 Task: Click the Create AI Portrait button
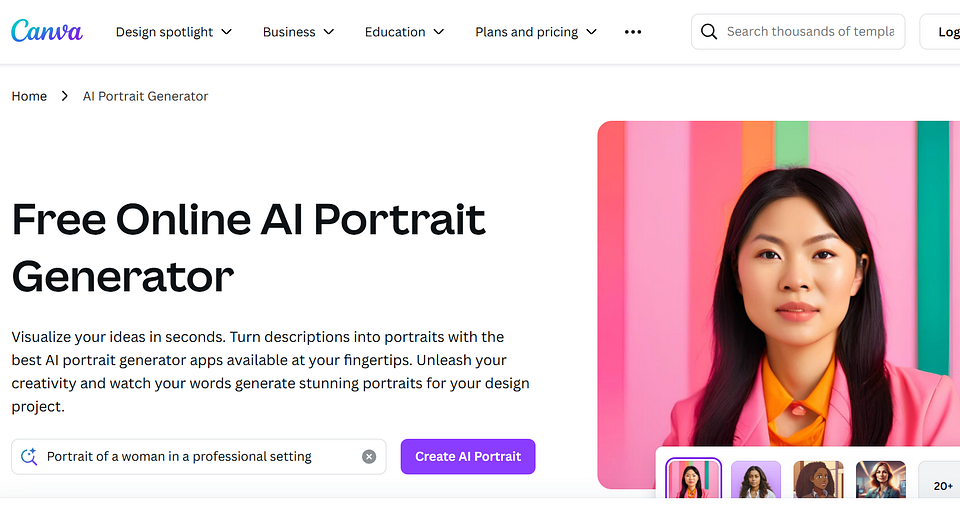click(x=468, y=456)
